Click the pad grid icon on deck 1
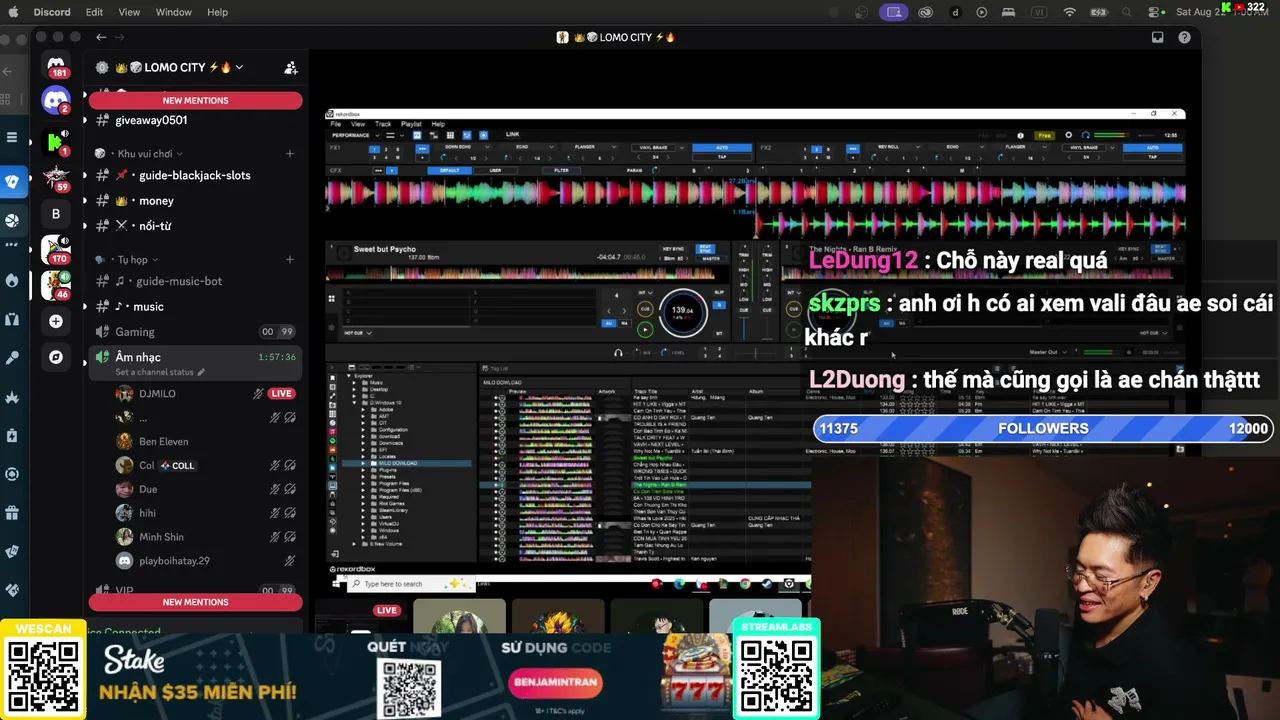Viewport: 1280px width, 720px height. click(332, 298)
